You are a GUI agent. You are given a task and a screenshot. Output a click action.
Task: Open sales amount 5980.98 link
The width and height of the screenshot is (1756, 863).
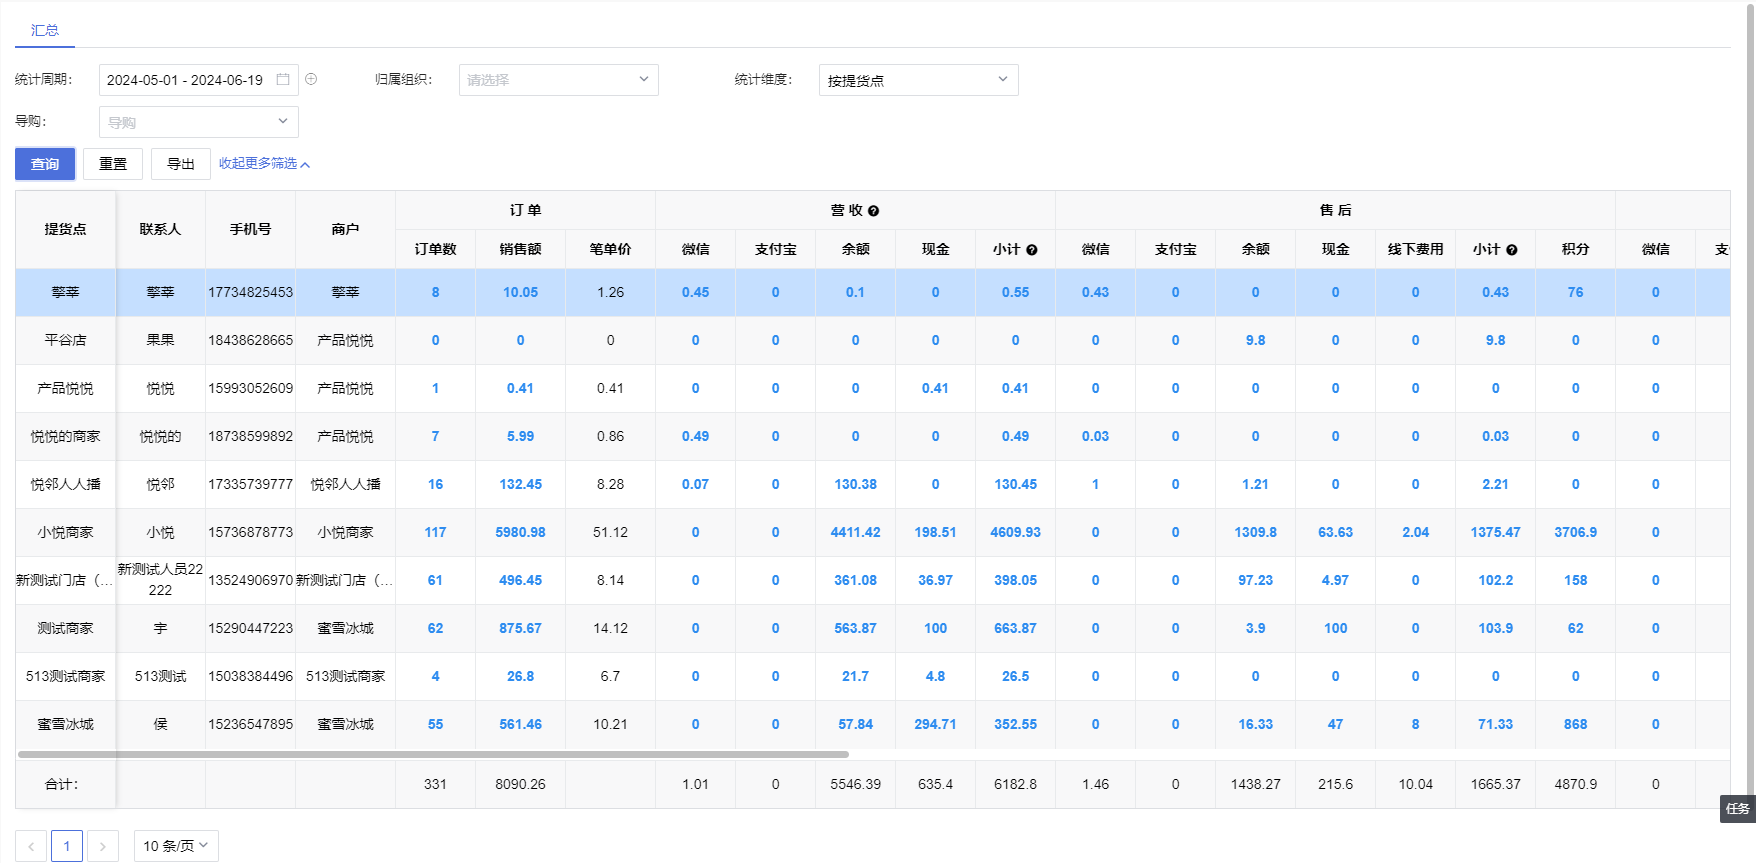[x=520, y=532]
